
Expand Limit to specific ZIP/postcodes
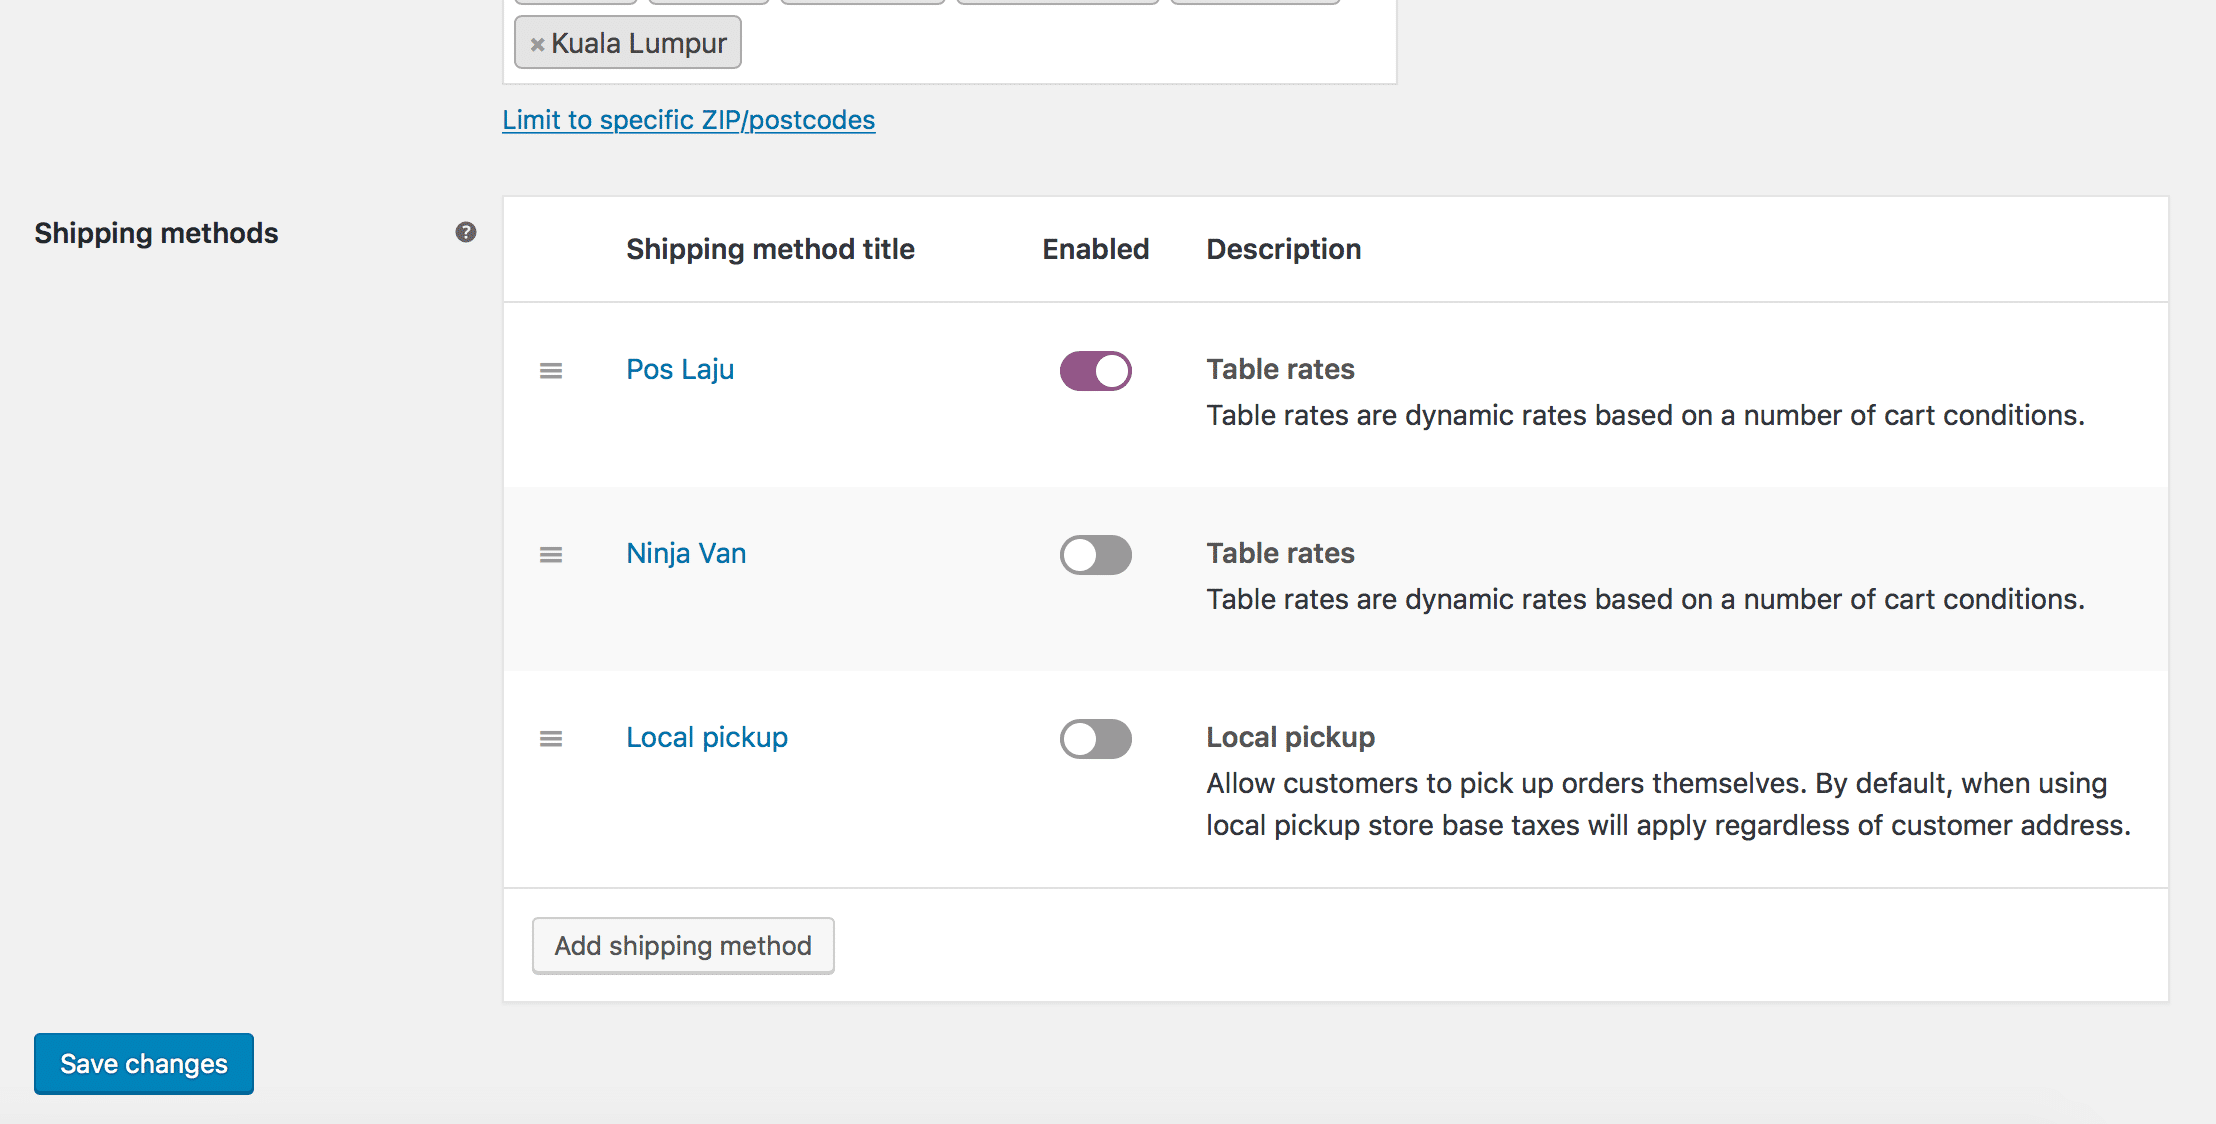pos(689,120)
